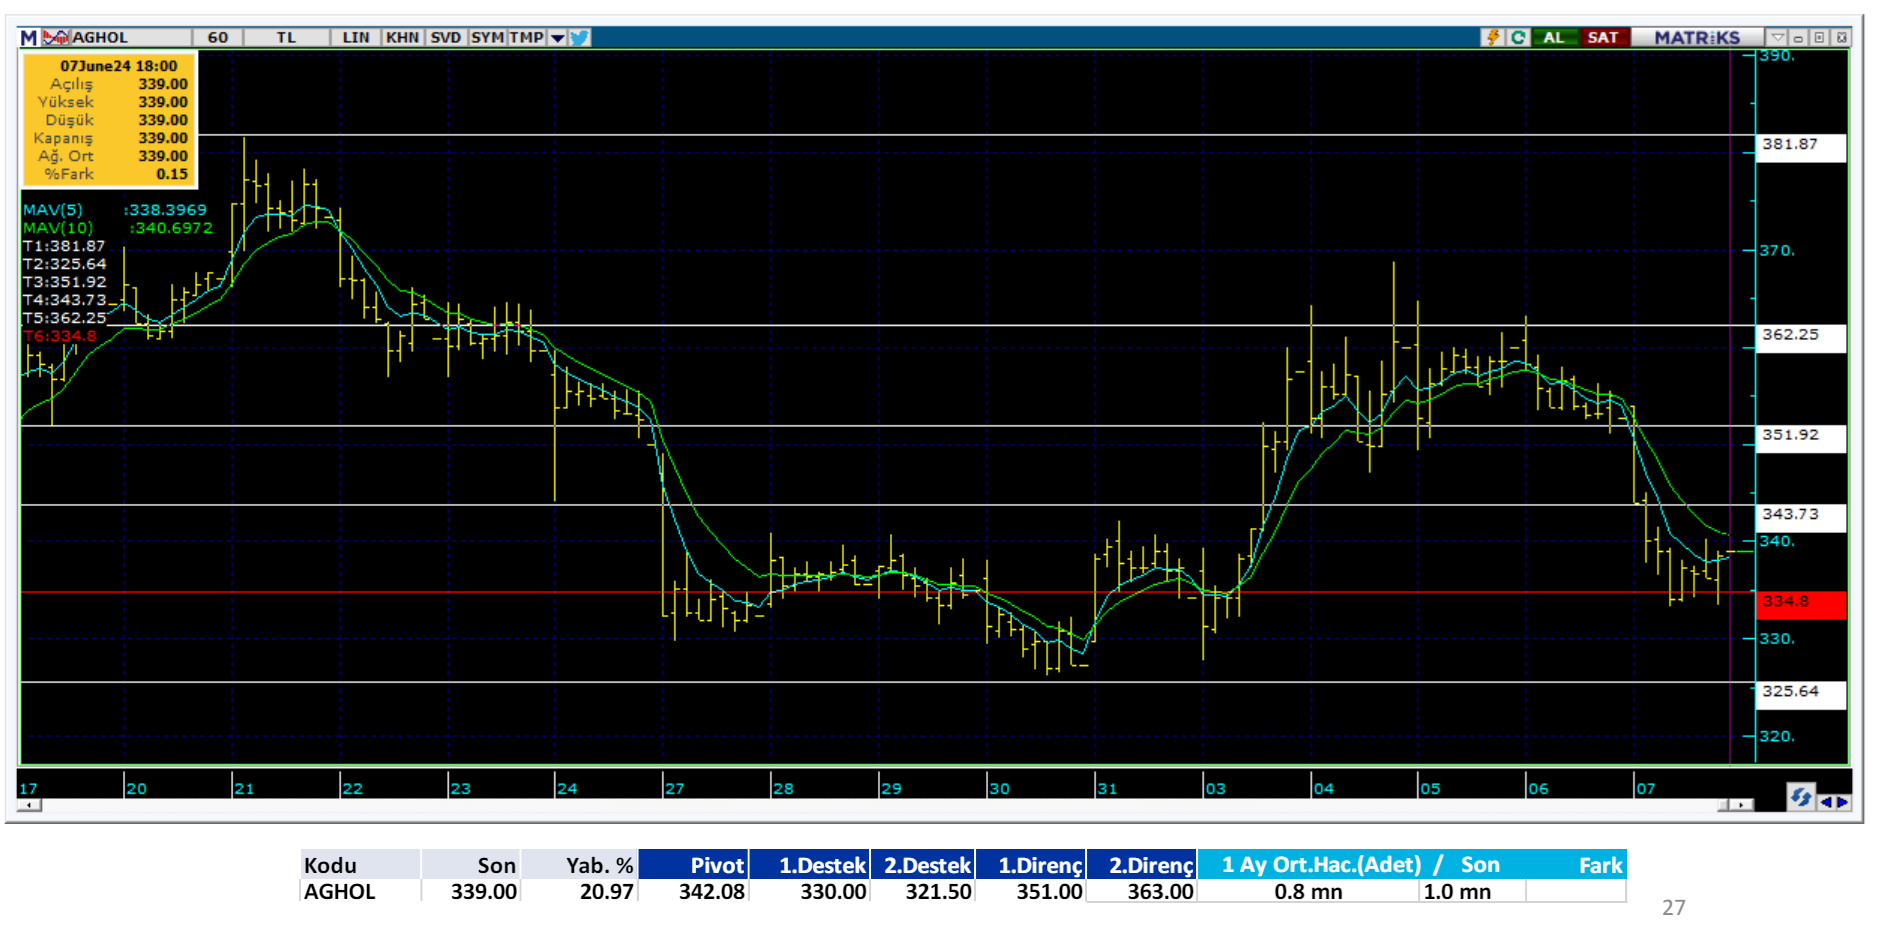
Task: Select the TL currency setting
Action: pyautogui.click(x=287, y=38)
